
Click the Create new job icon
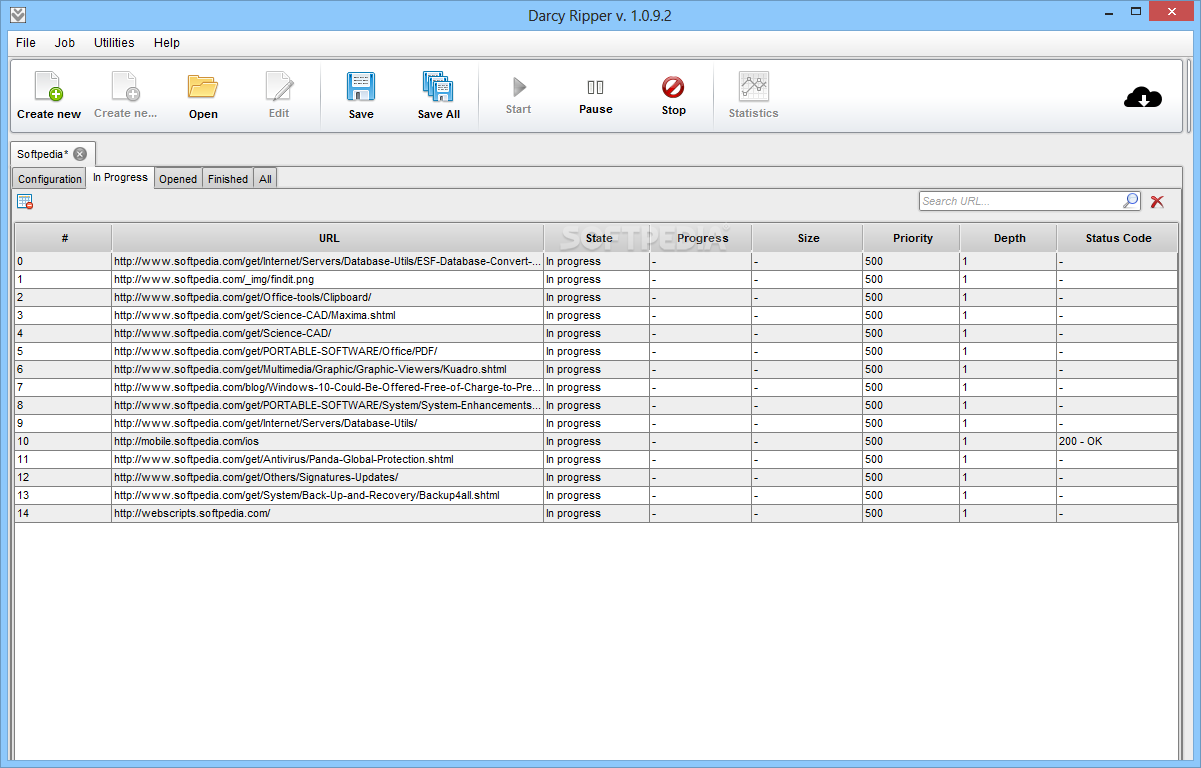point(49,87)
